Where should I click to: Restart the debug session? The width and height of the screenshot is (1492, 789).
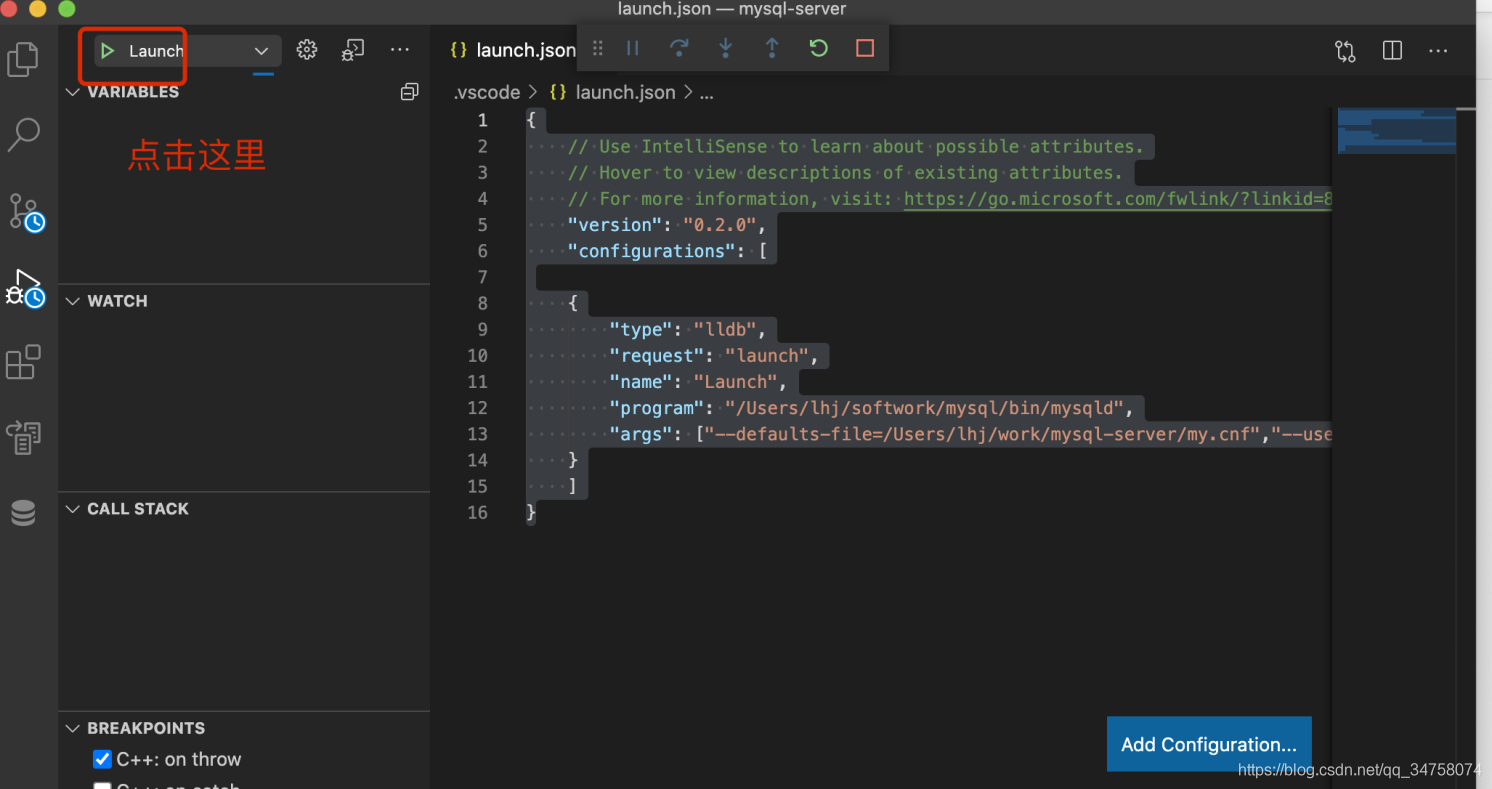(x=818, y=49)
